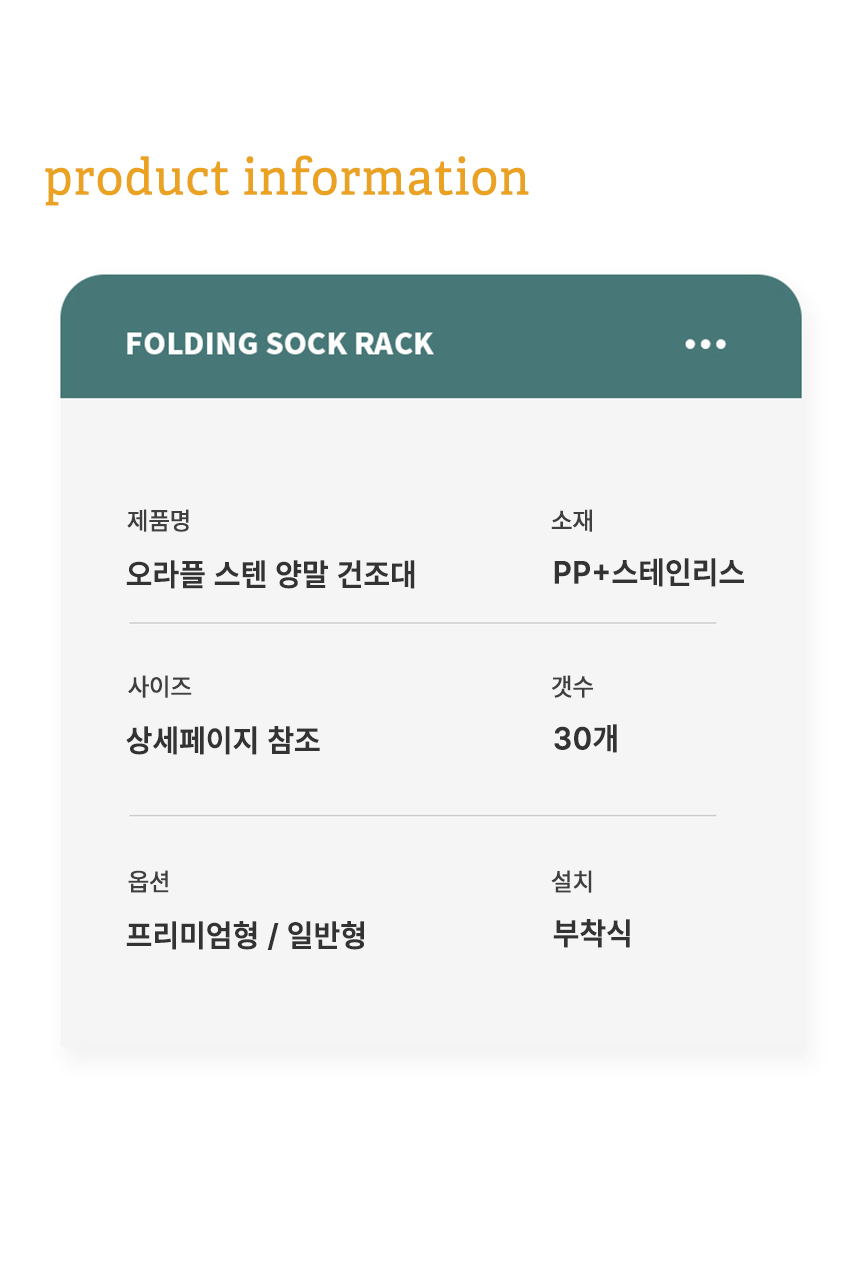Open the three-dot more options menu
860x1276 pixels.
pyautogui.click(x=705, y=344)
